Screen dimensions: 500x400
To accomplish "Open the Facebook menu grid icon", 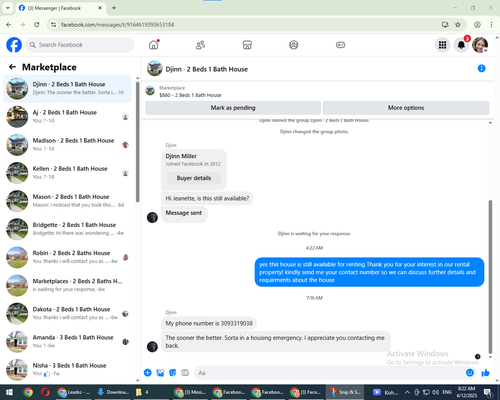I will (442, 45).
